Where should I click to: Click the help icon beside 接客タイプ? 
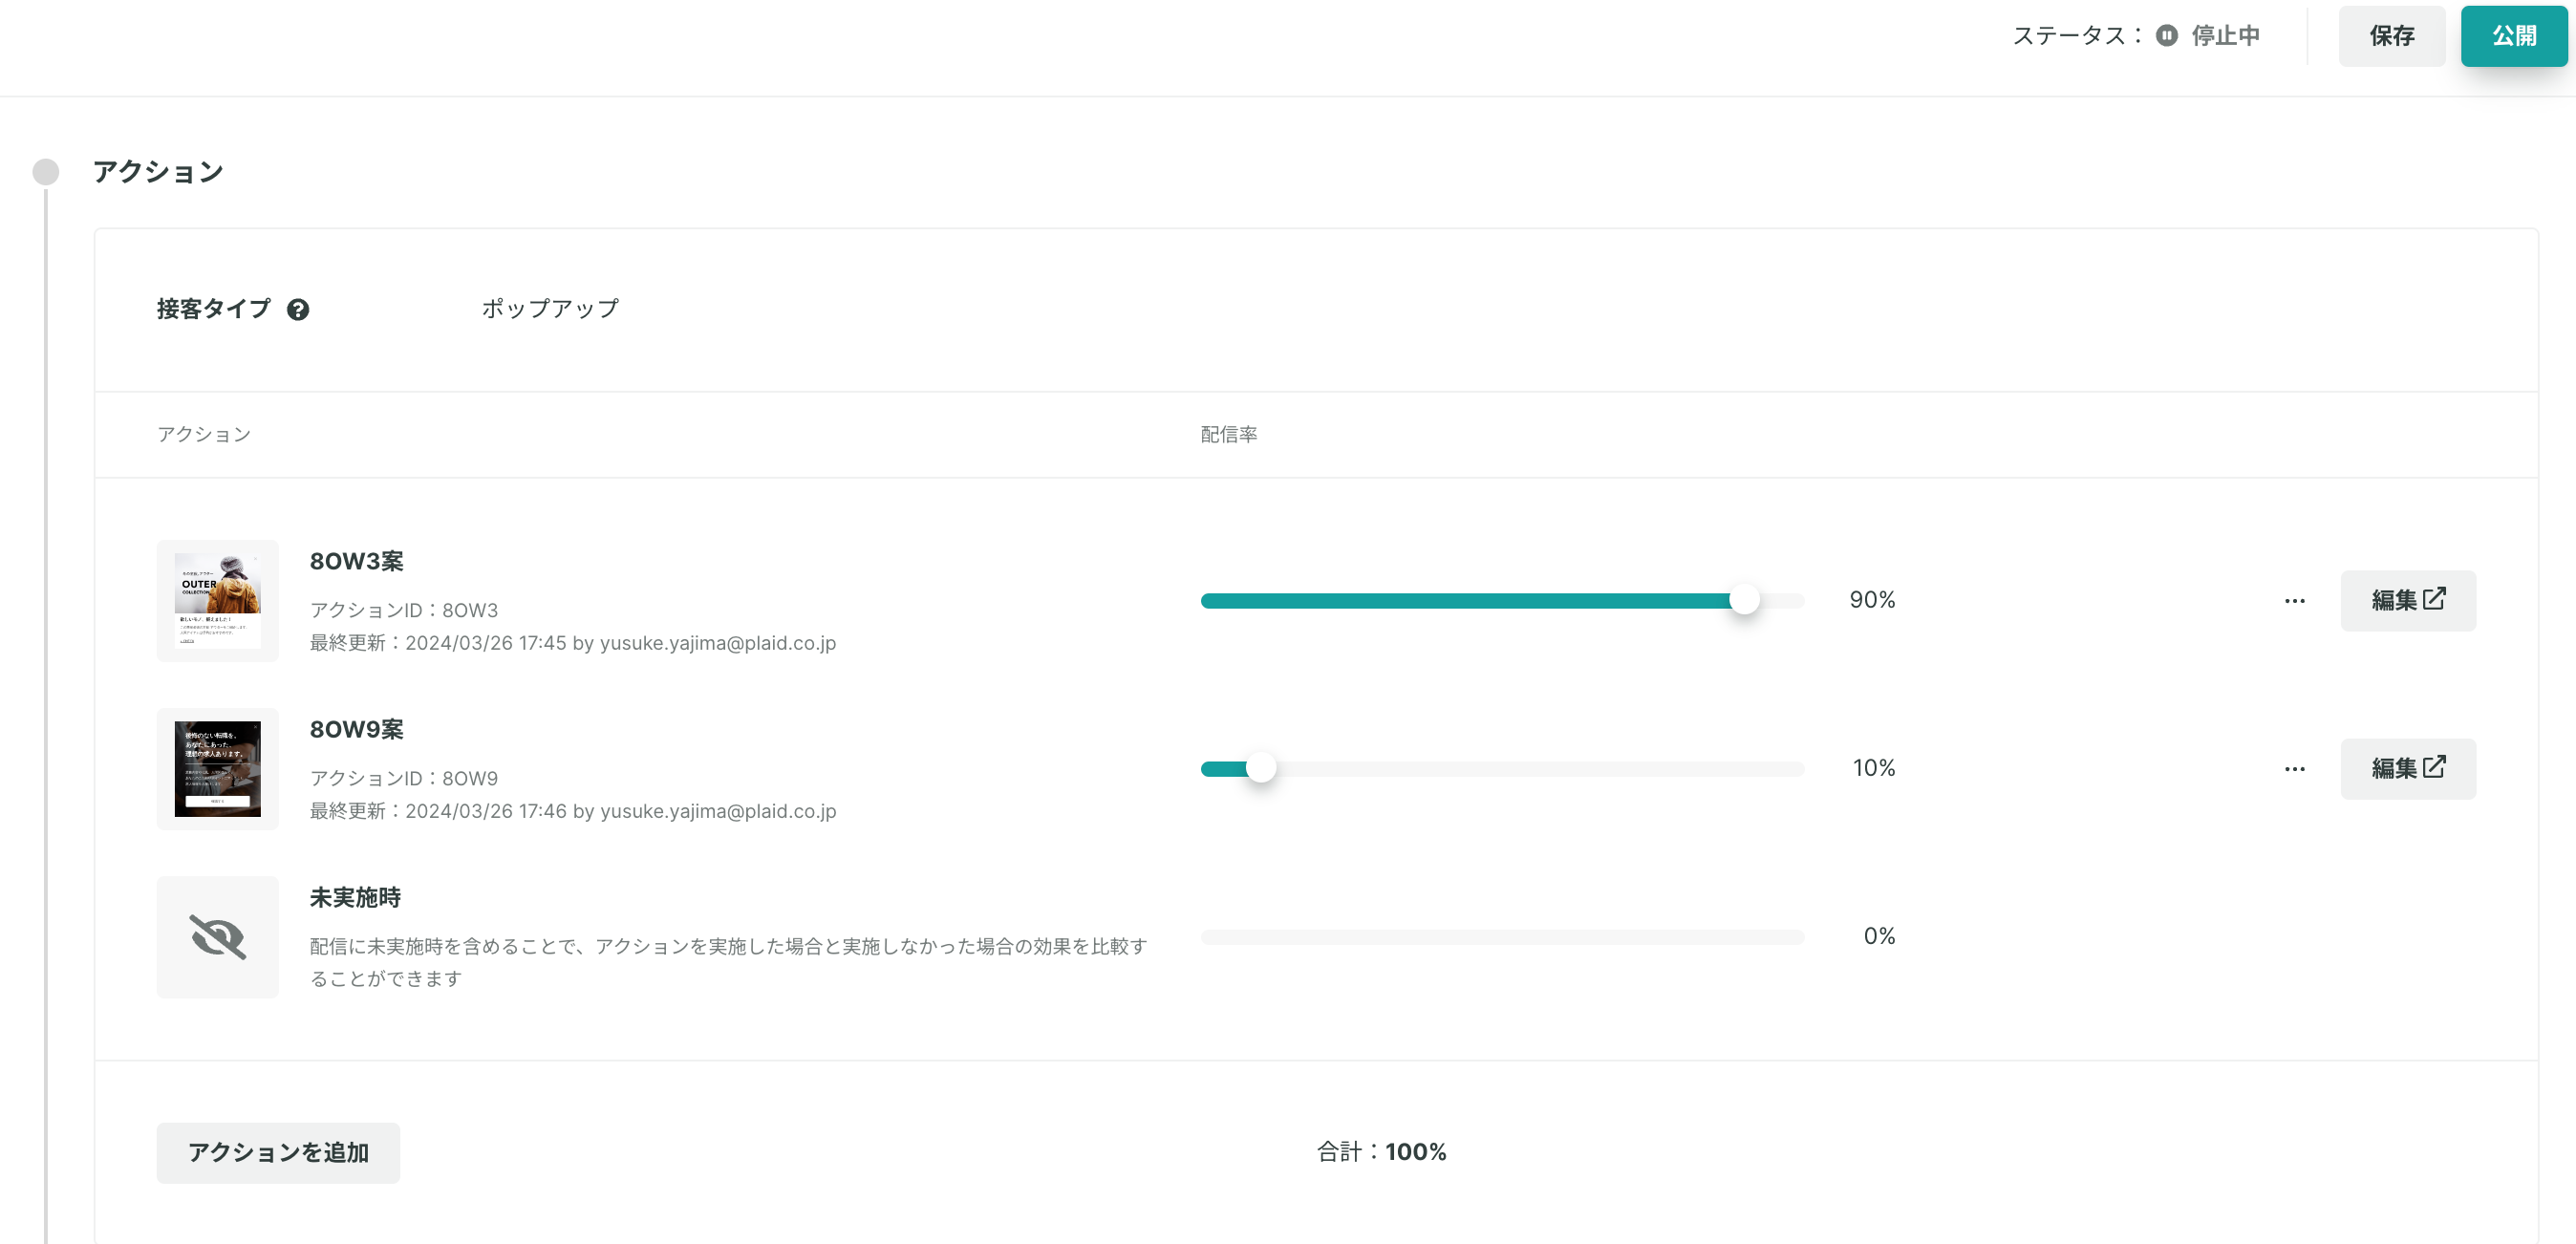click(x=298, y=310)
